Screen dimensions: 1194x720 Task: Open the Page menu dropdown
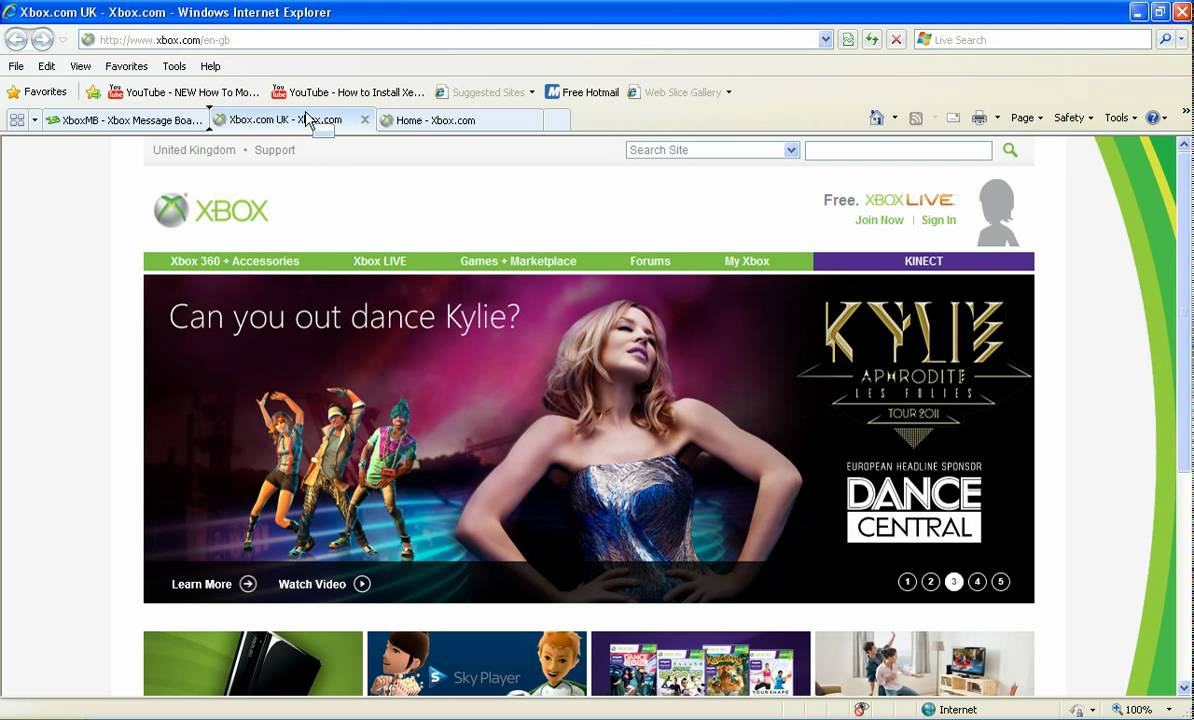(1026, 118)
